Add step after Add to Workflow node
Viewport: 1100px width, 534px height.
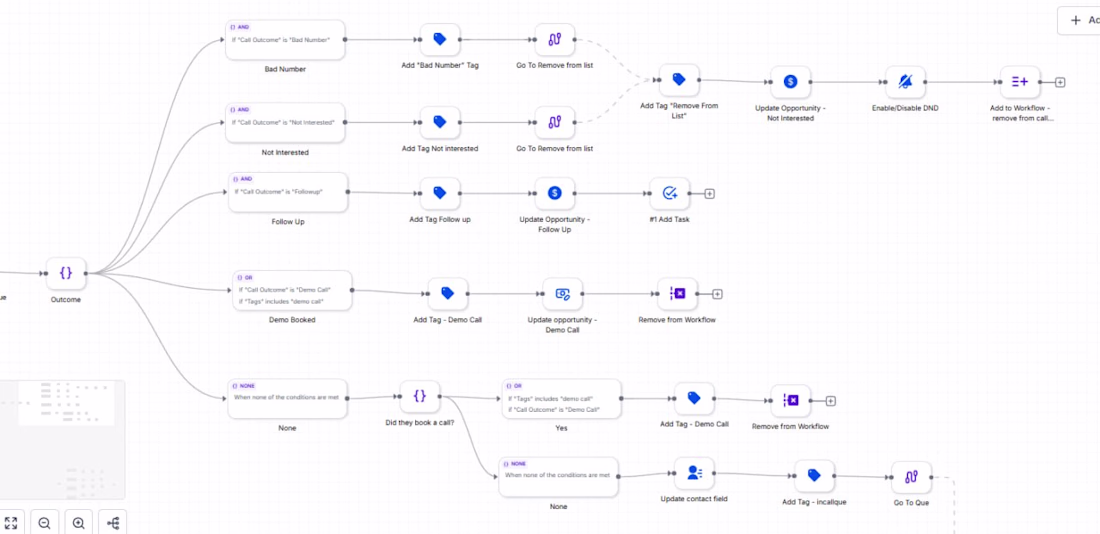1060,82
